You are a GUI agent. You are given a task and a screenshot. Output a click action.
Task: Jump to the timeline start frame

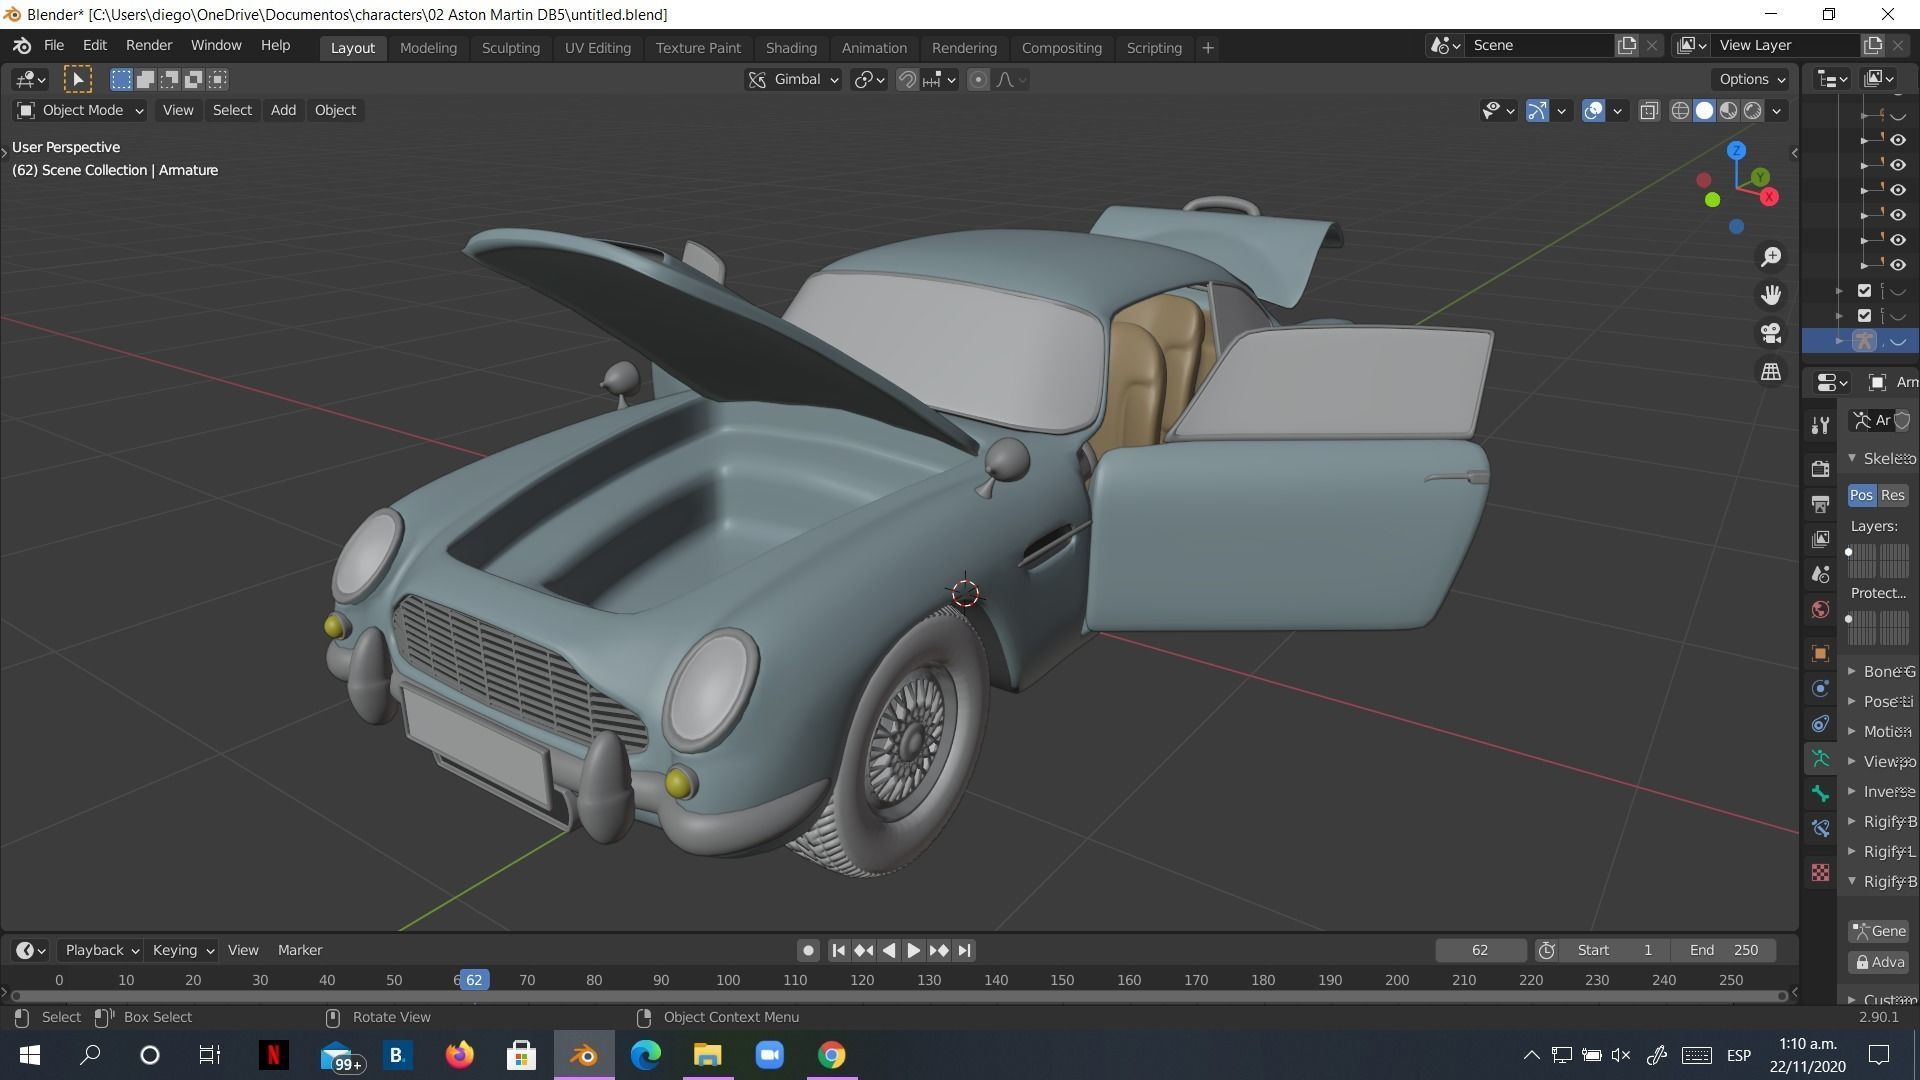click(838, 950)
